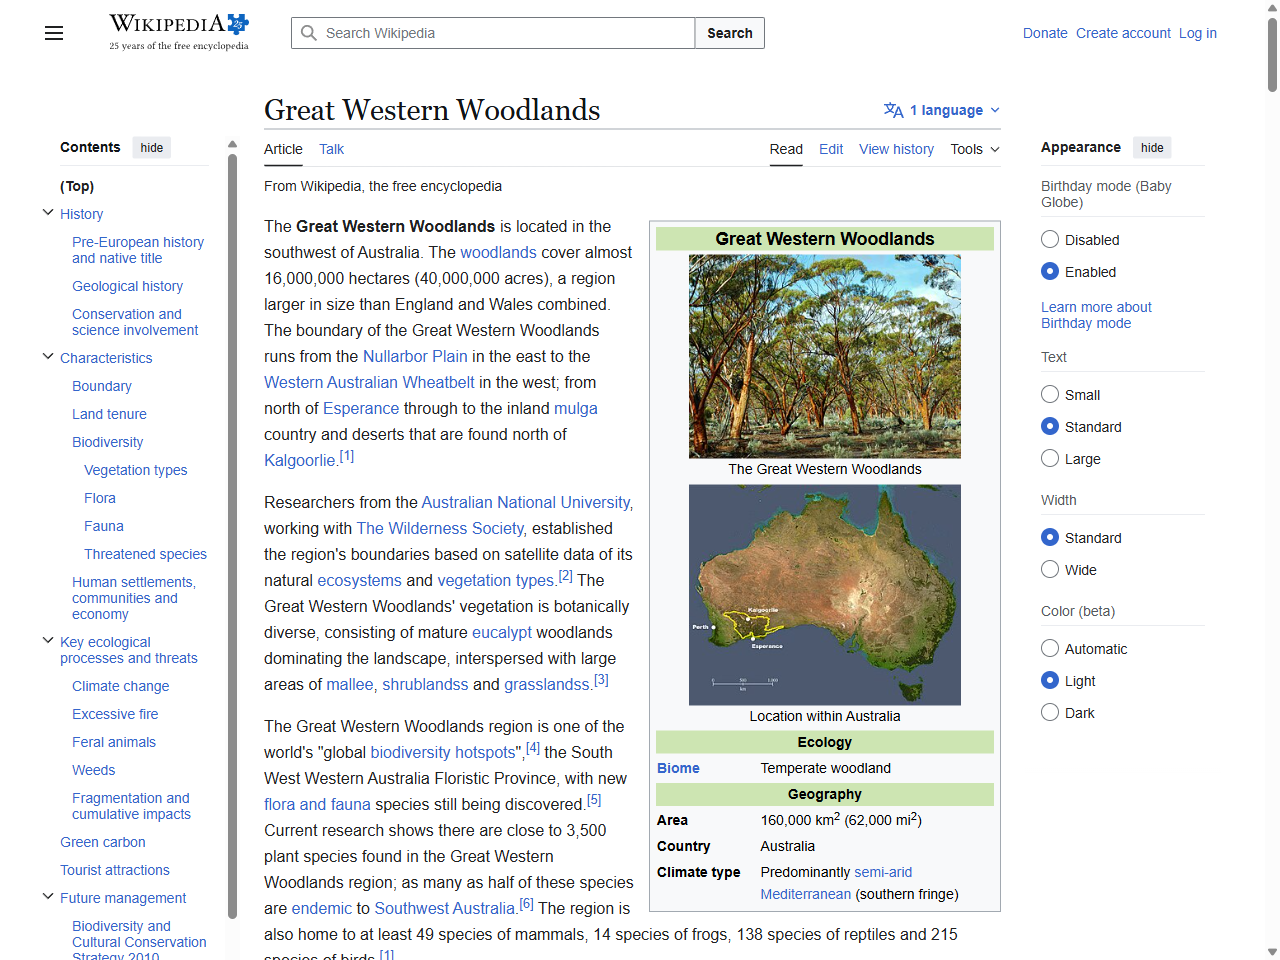The width and height of the screenshot is (1280, 960).
Task: Collapse the History section in Contents
Action: (47, 211)
